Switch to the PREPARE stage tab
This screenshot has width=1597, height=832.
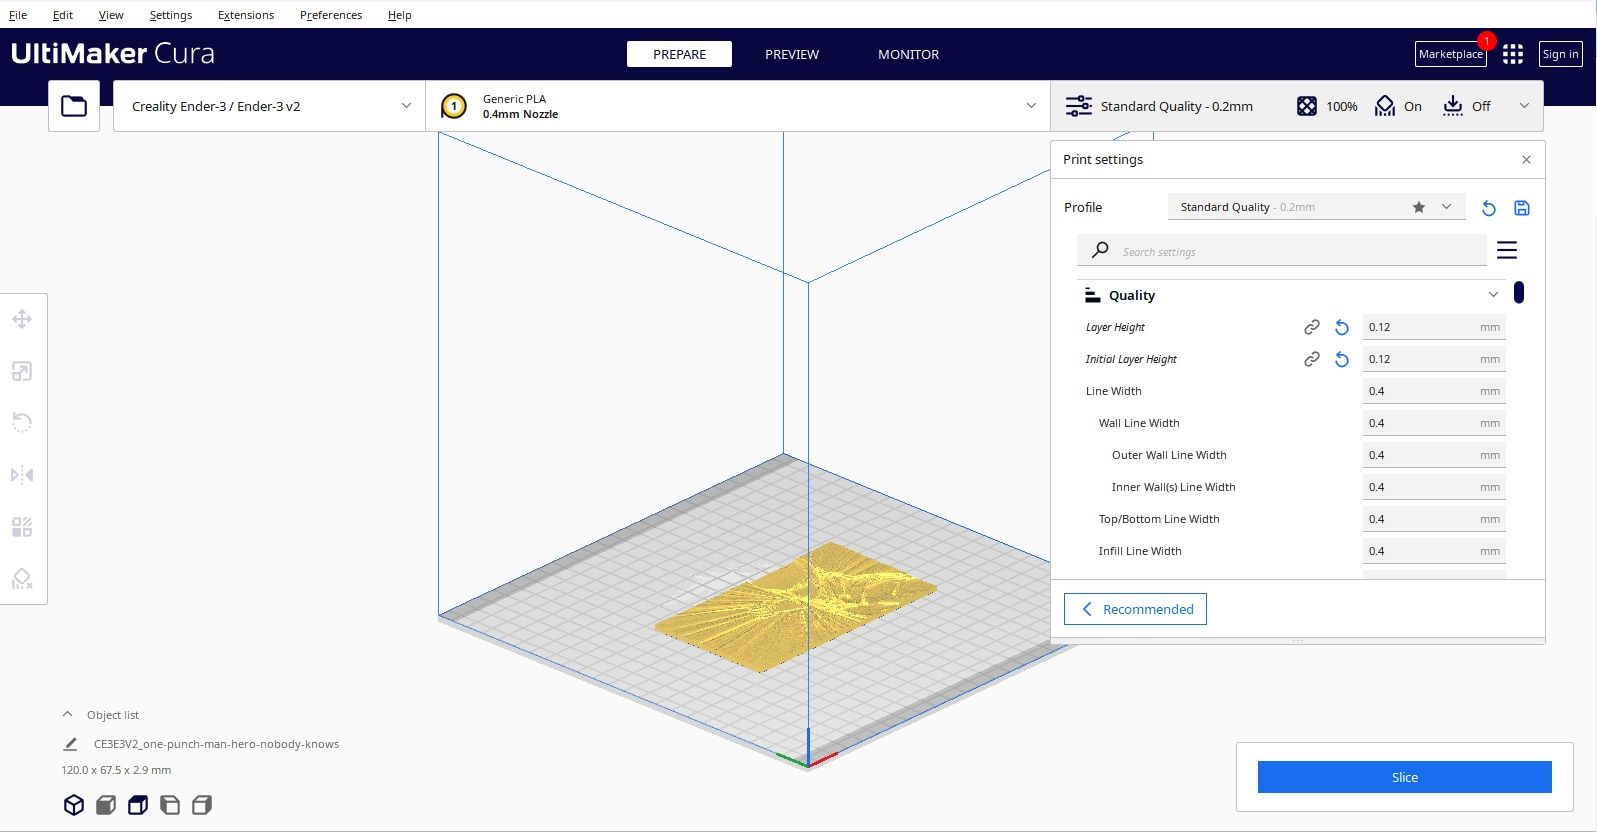tap(679, 54)
